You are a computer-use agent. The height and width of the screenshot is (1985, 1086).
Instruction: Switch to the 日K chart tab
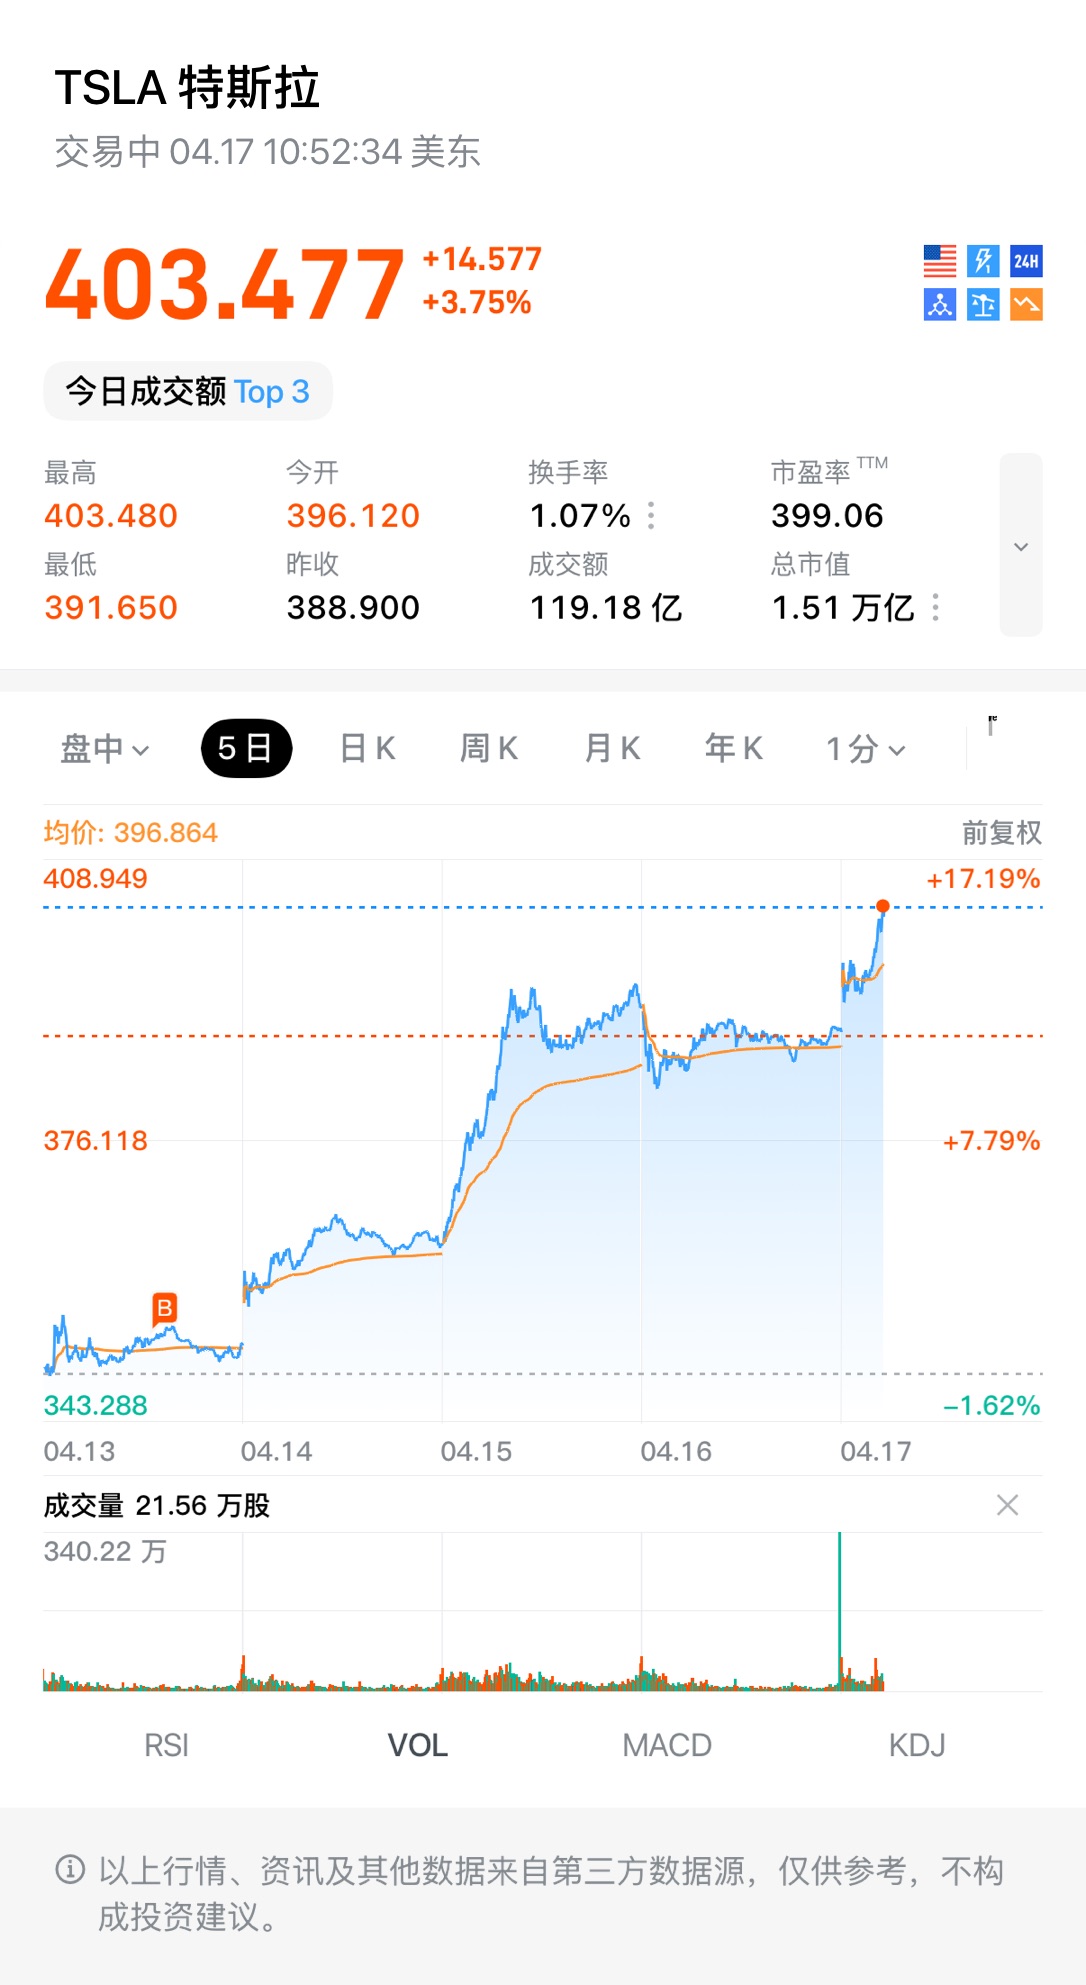pos(367,748)
